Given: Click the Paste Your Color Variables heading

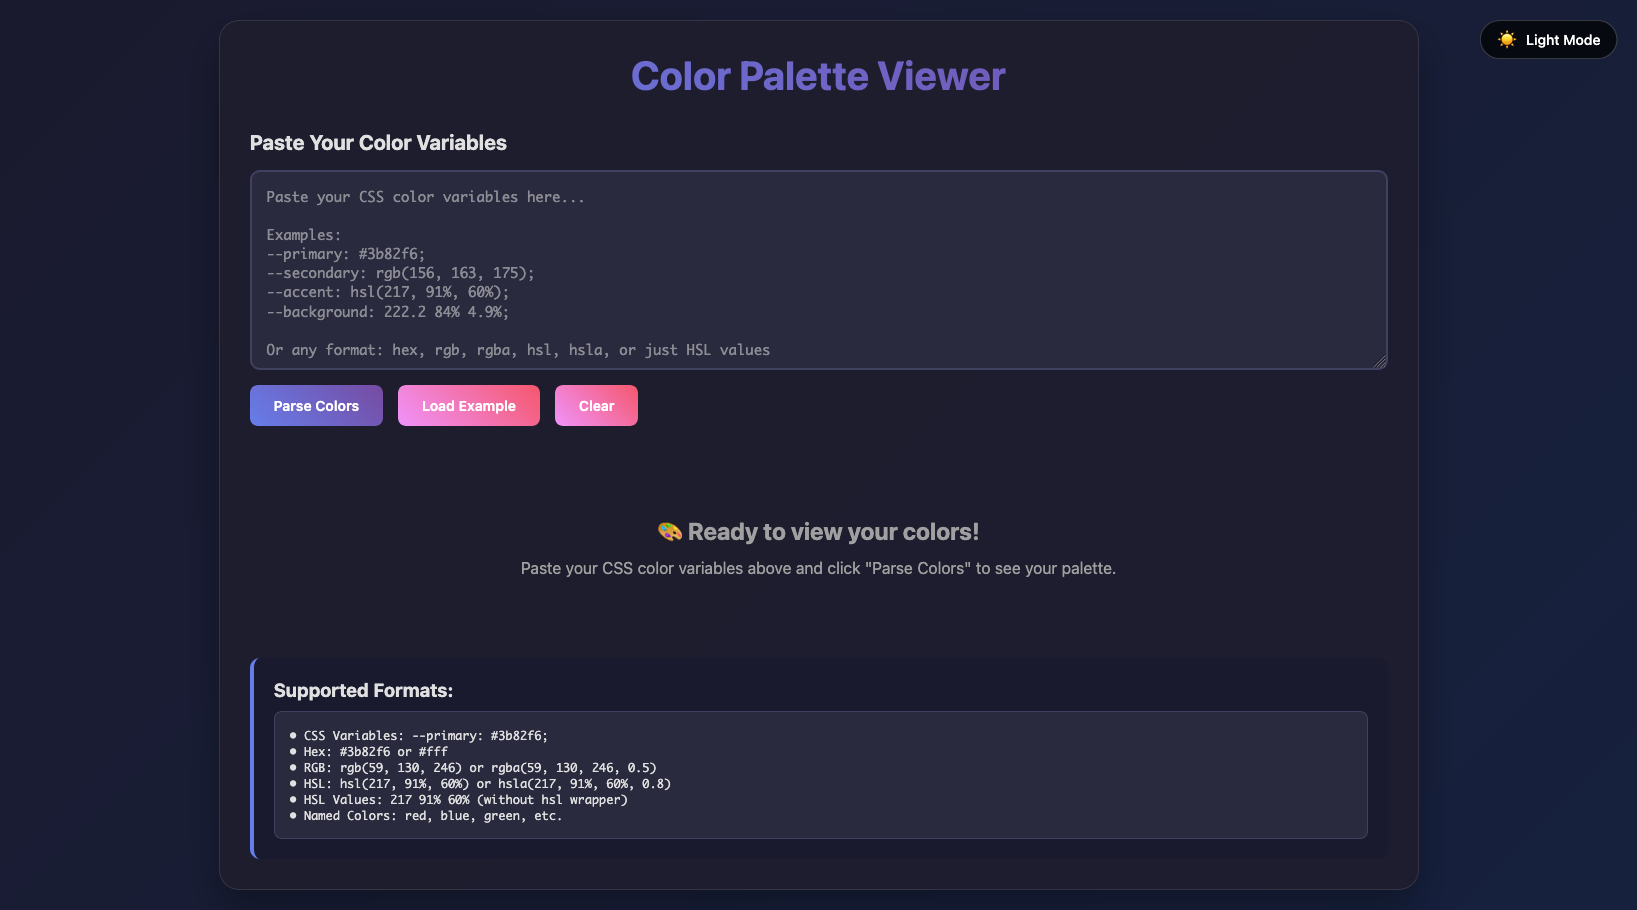Looking at the screenshot, I should point(378,143).
